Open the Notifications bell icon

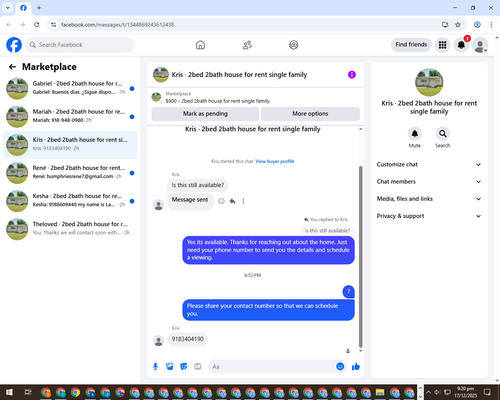[461, 45]
